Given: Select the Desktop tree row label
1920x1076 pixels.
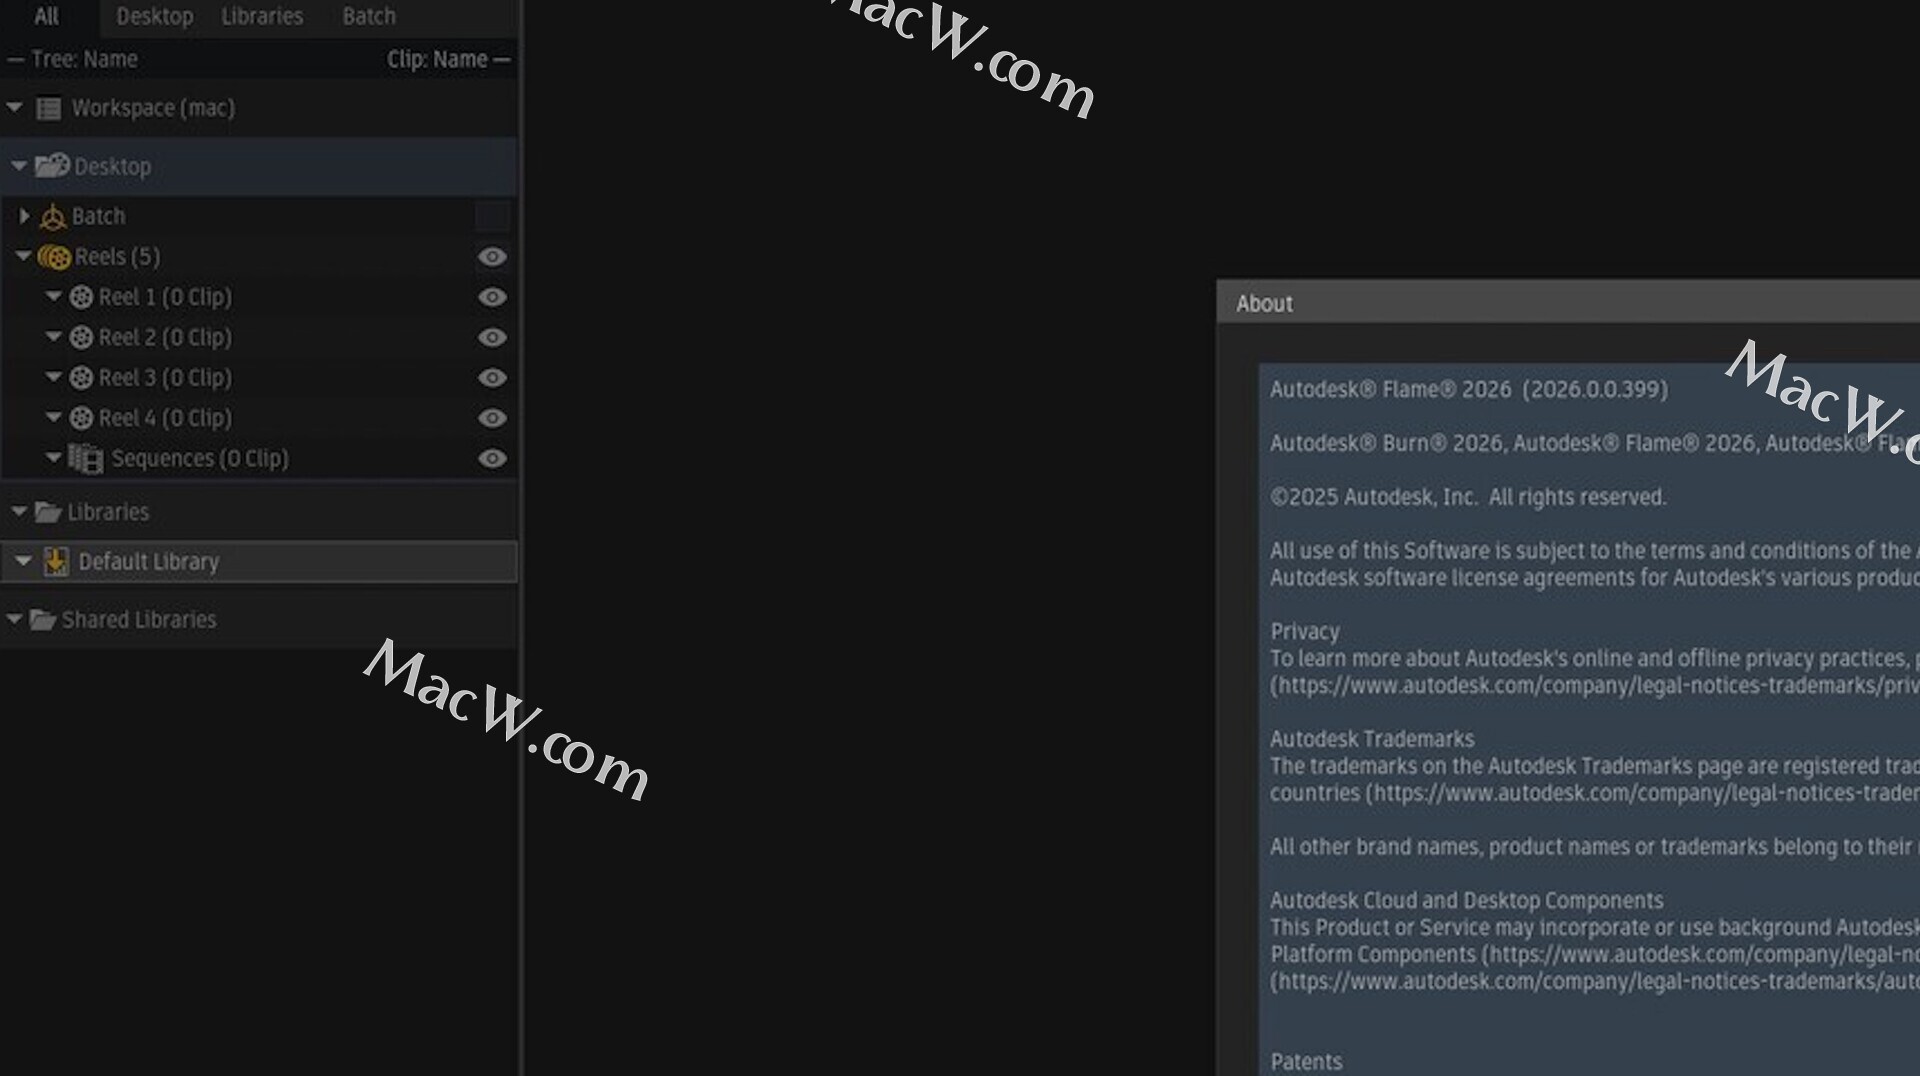Looking at the screenshot, I should tap(112, 167).
